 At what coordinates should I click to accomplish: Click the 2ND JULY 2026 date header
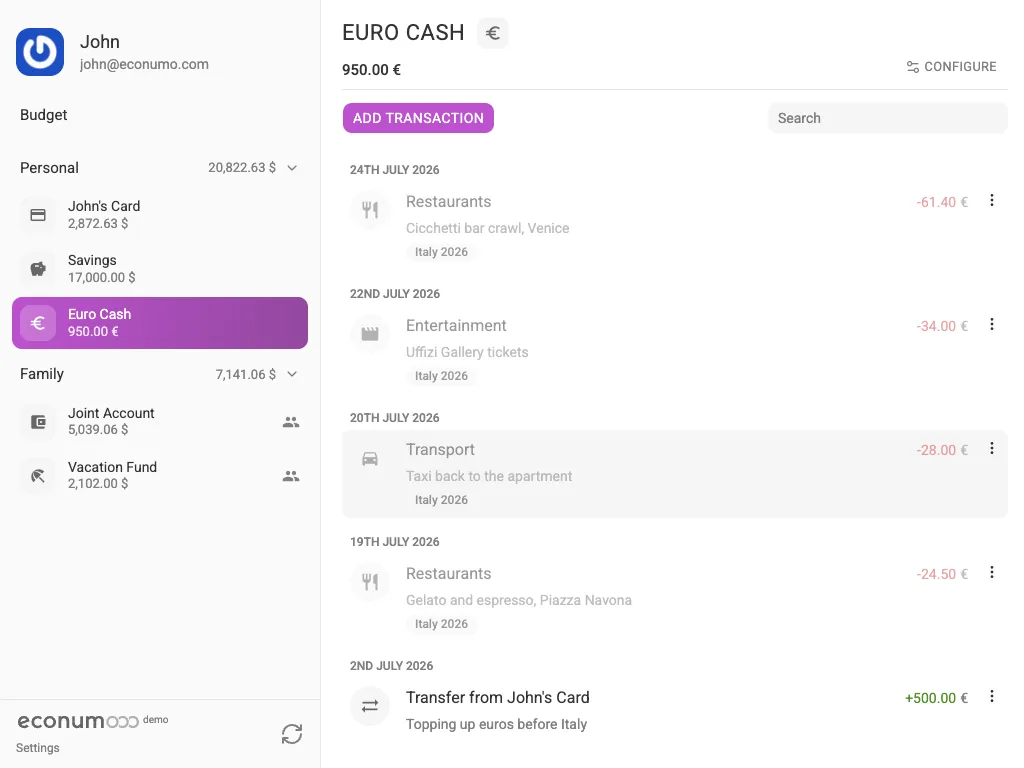tap(391, 666)
